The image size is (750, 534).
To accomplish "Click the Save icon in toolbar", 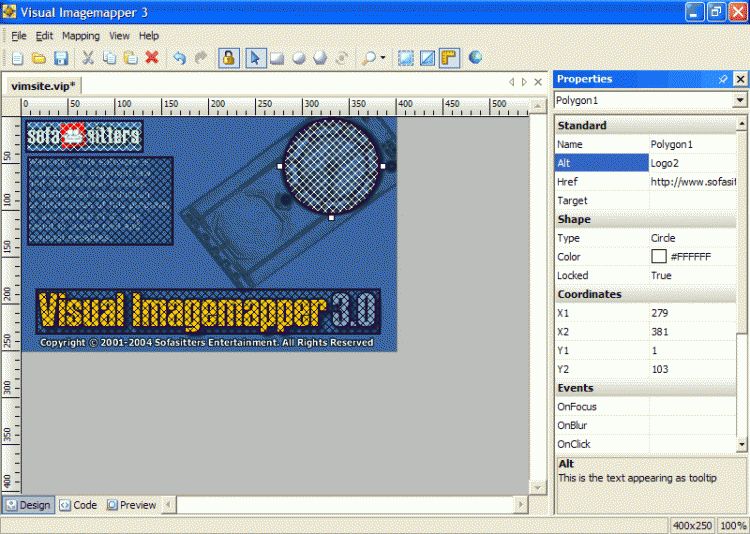I will coord(60,58).
